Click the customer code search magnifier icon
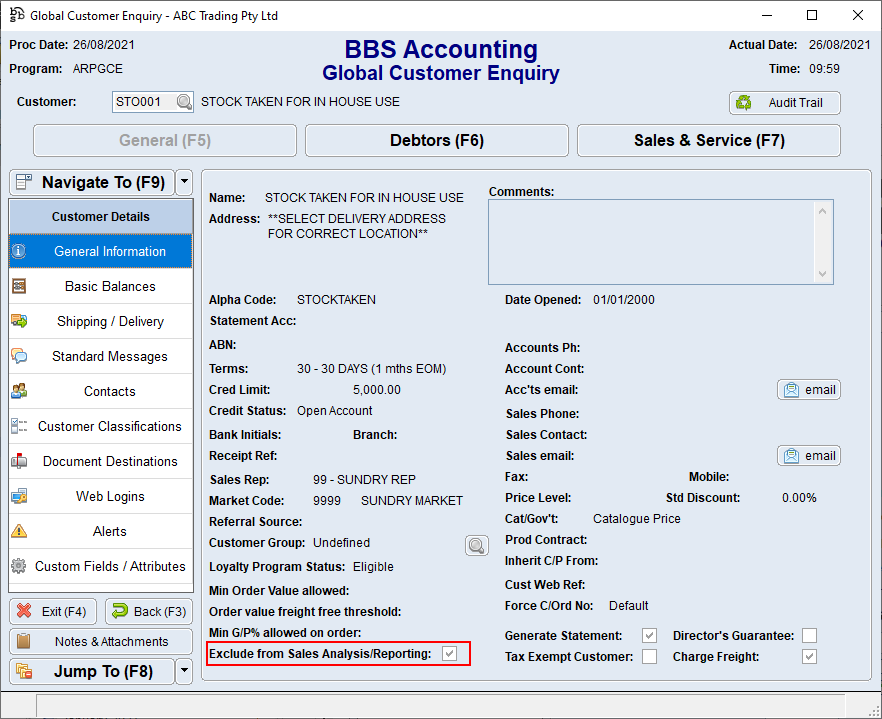 click(184, 102)
